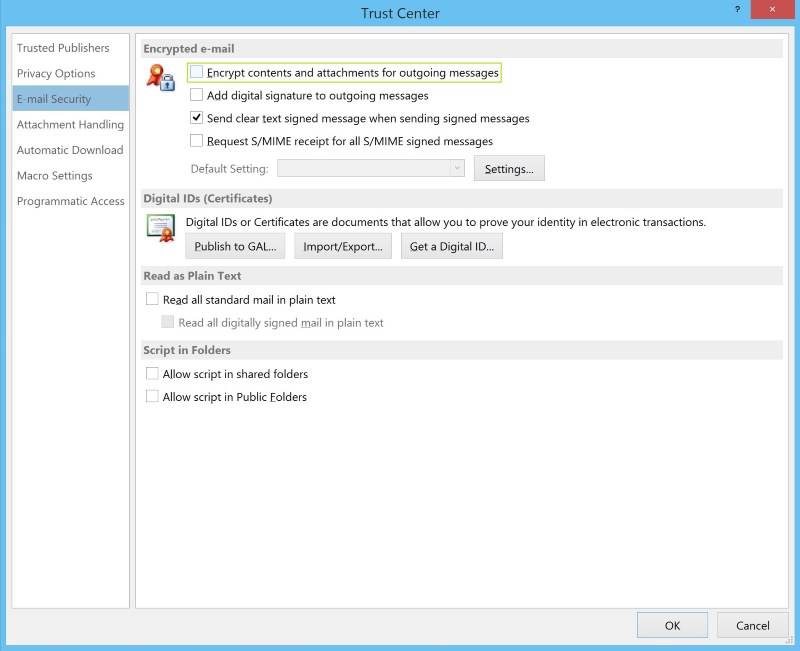Click Get a Digital ID... button
The image size is (800, 651).
click(451, 247)
